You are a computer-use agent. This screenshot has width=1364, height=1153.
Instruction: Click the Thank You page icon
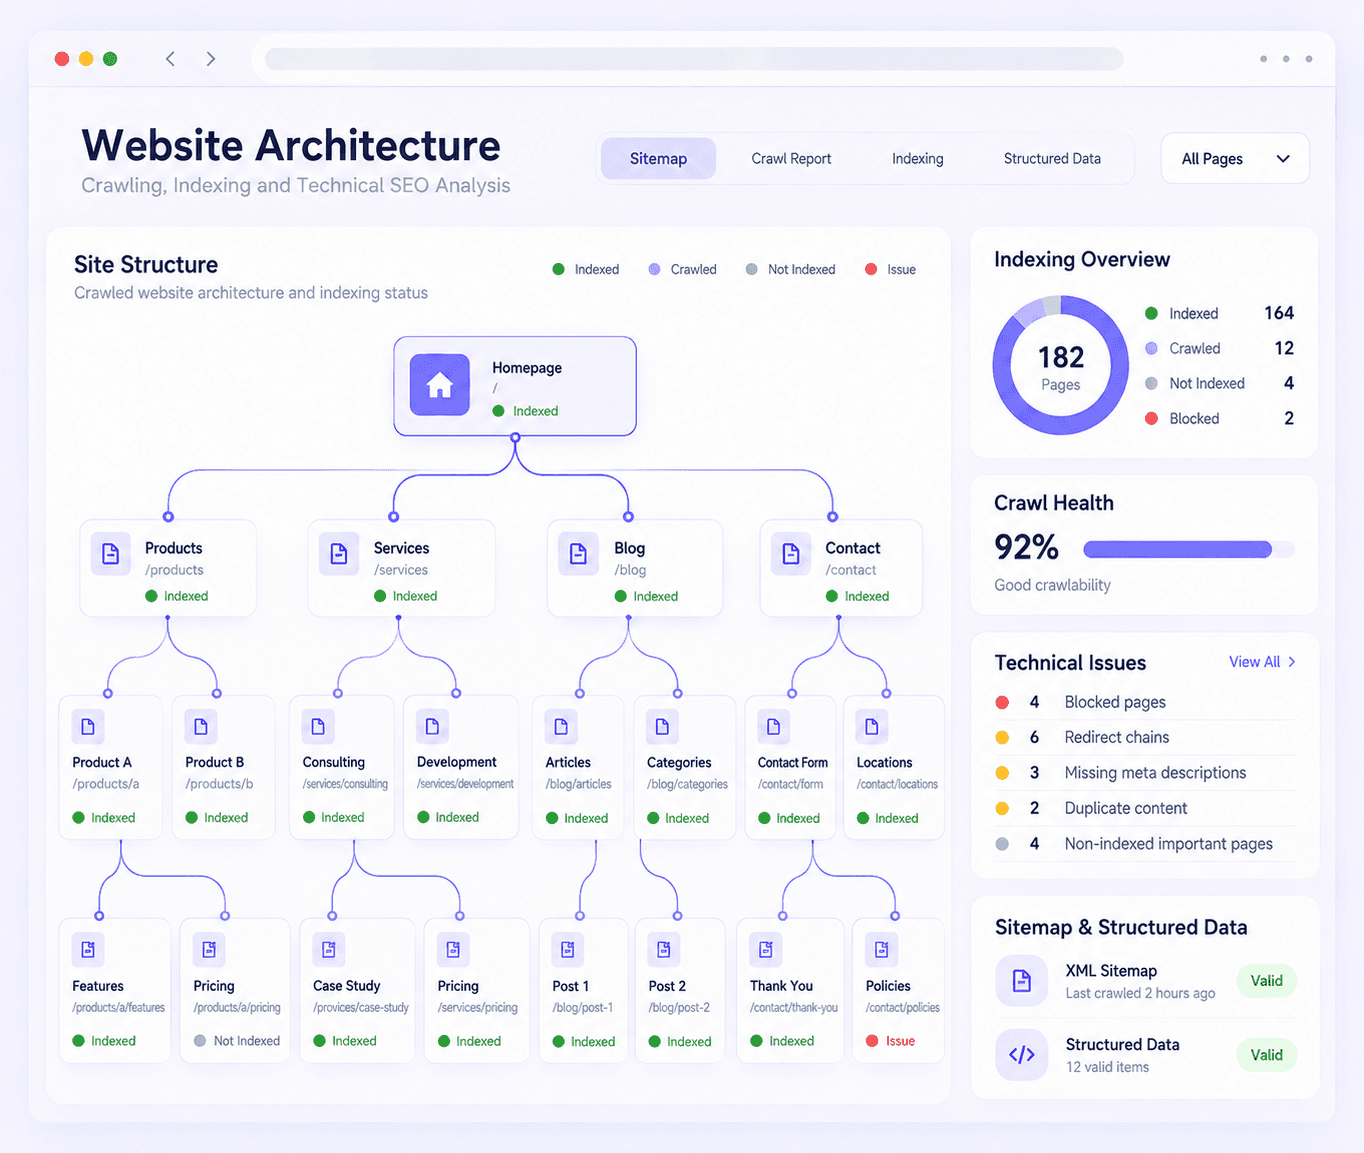pos(766,949)
